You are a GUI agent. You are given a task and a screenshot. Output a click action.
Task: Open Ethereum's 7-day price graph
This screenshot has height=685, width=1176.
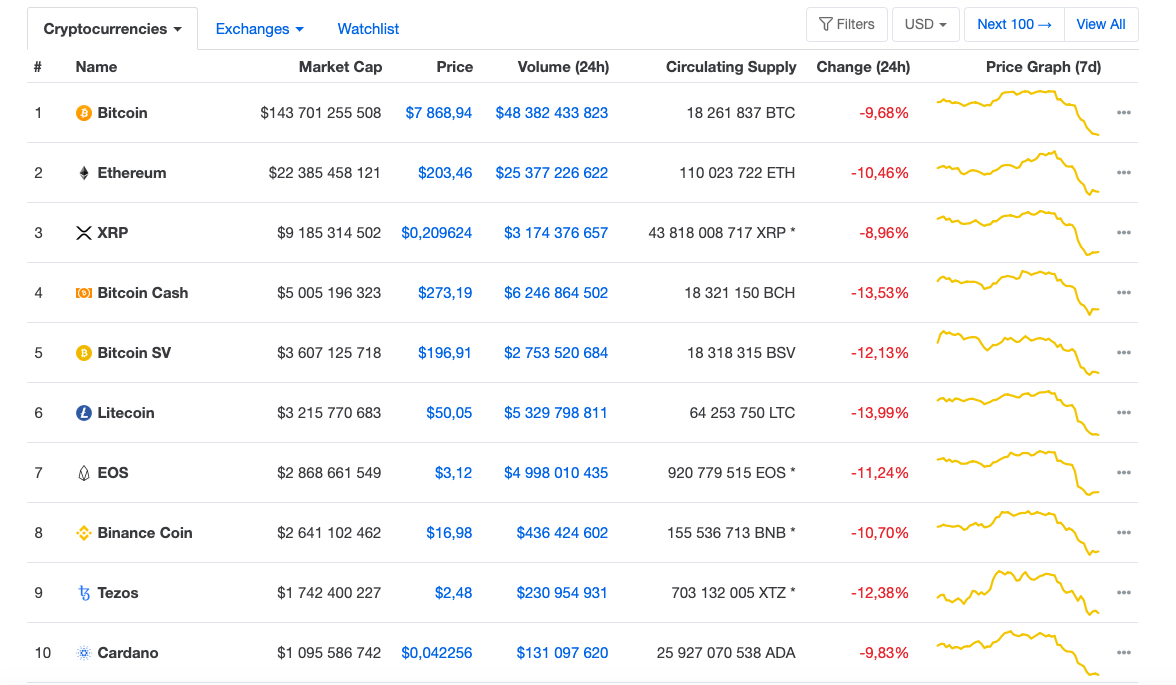tap(1018, 172)
